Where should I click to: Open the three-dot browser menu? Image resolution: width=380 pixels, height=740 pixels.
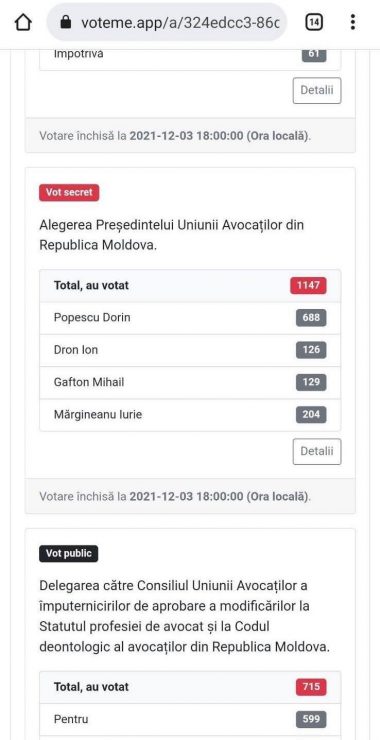pos(353,22)
